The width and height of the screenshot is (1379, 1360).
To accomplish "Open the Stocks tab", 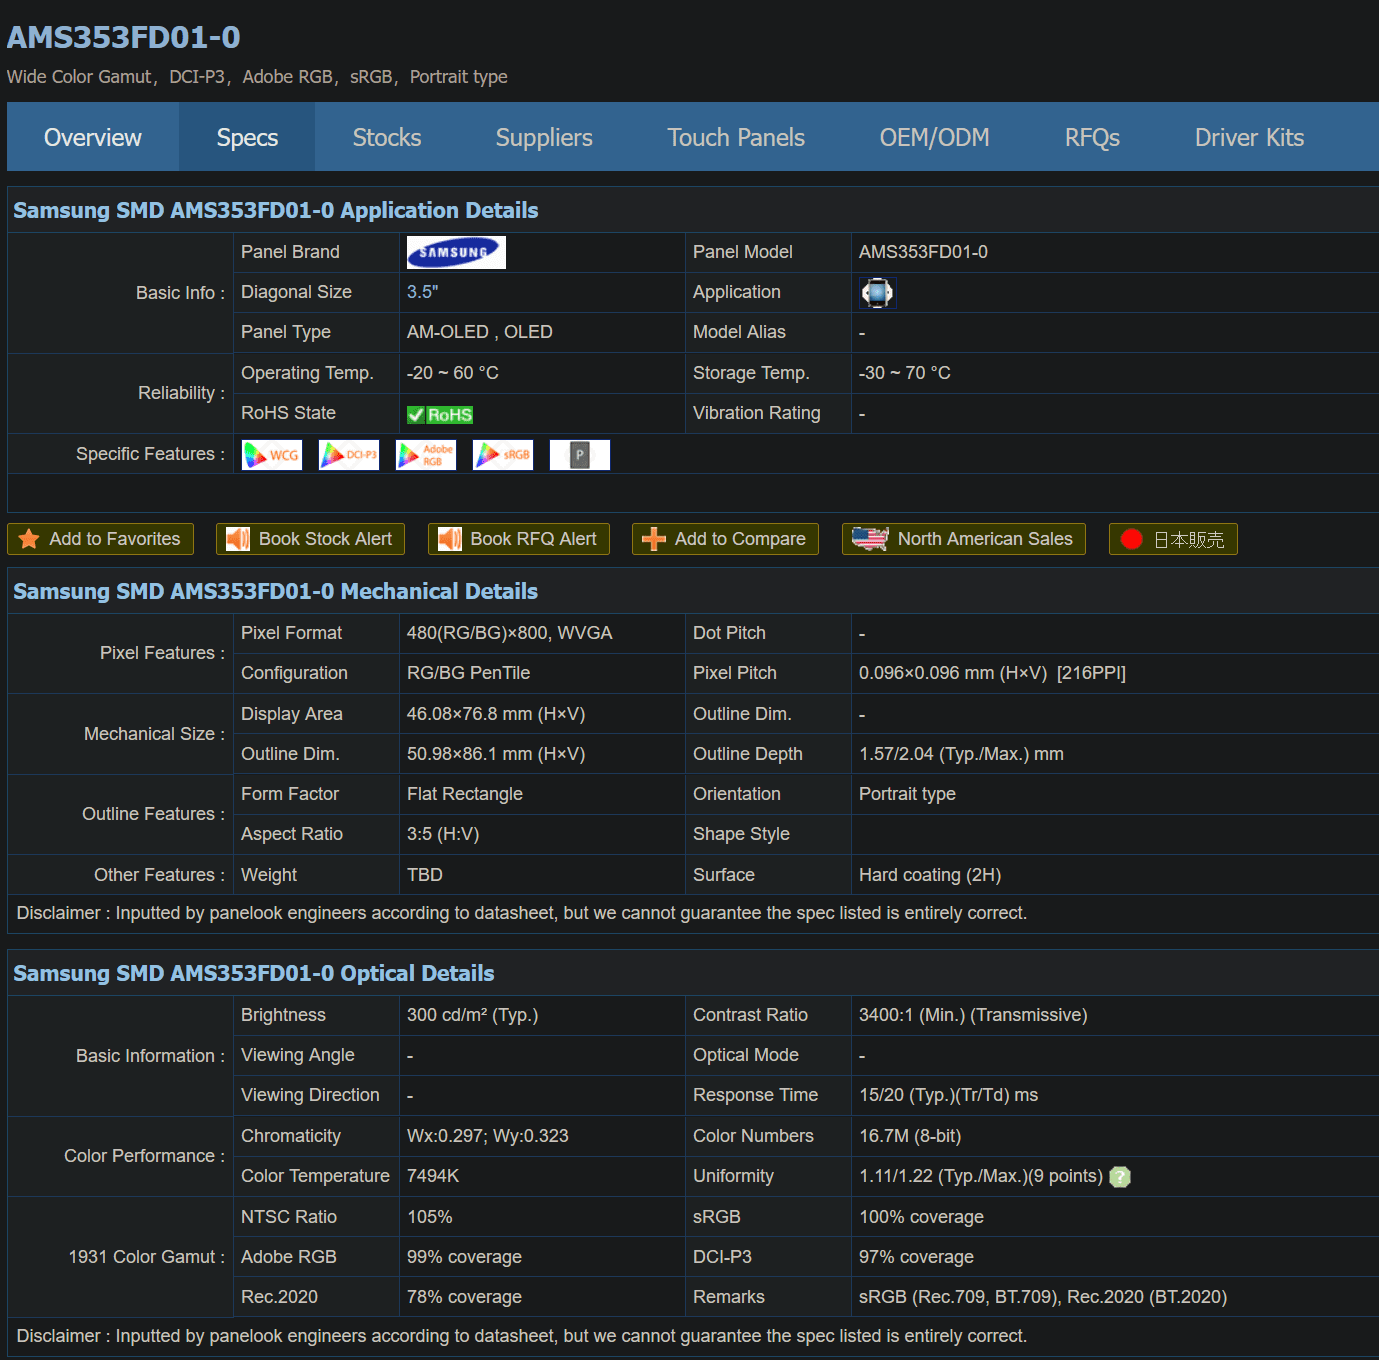I will point(387,137).
